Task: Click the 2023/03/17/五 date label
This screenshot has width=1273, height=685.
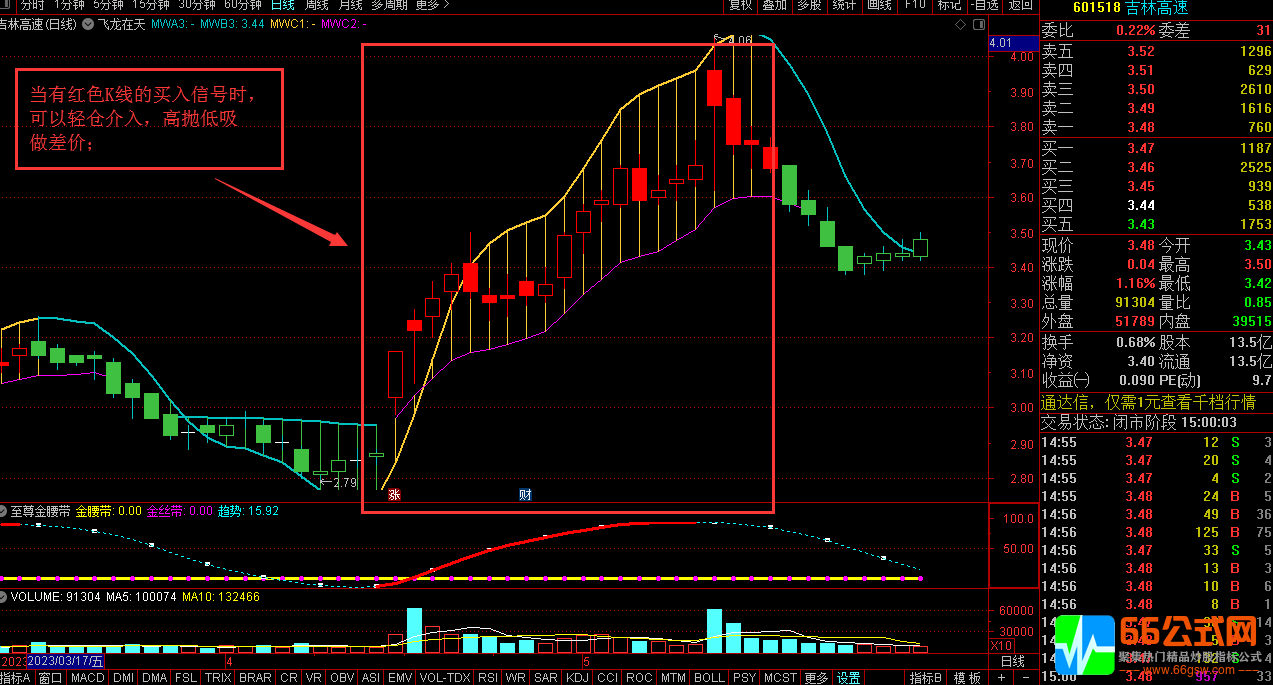Action: coord(65,661)
